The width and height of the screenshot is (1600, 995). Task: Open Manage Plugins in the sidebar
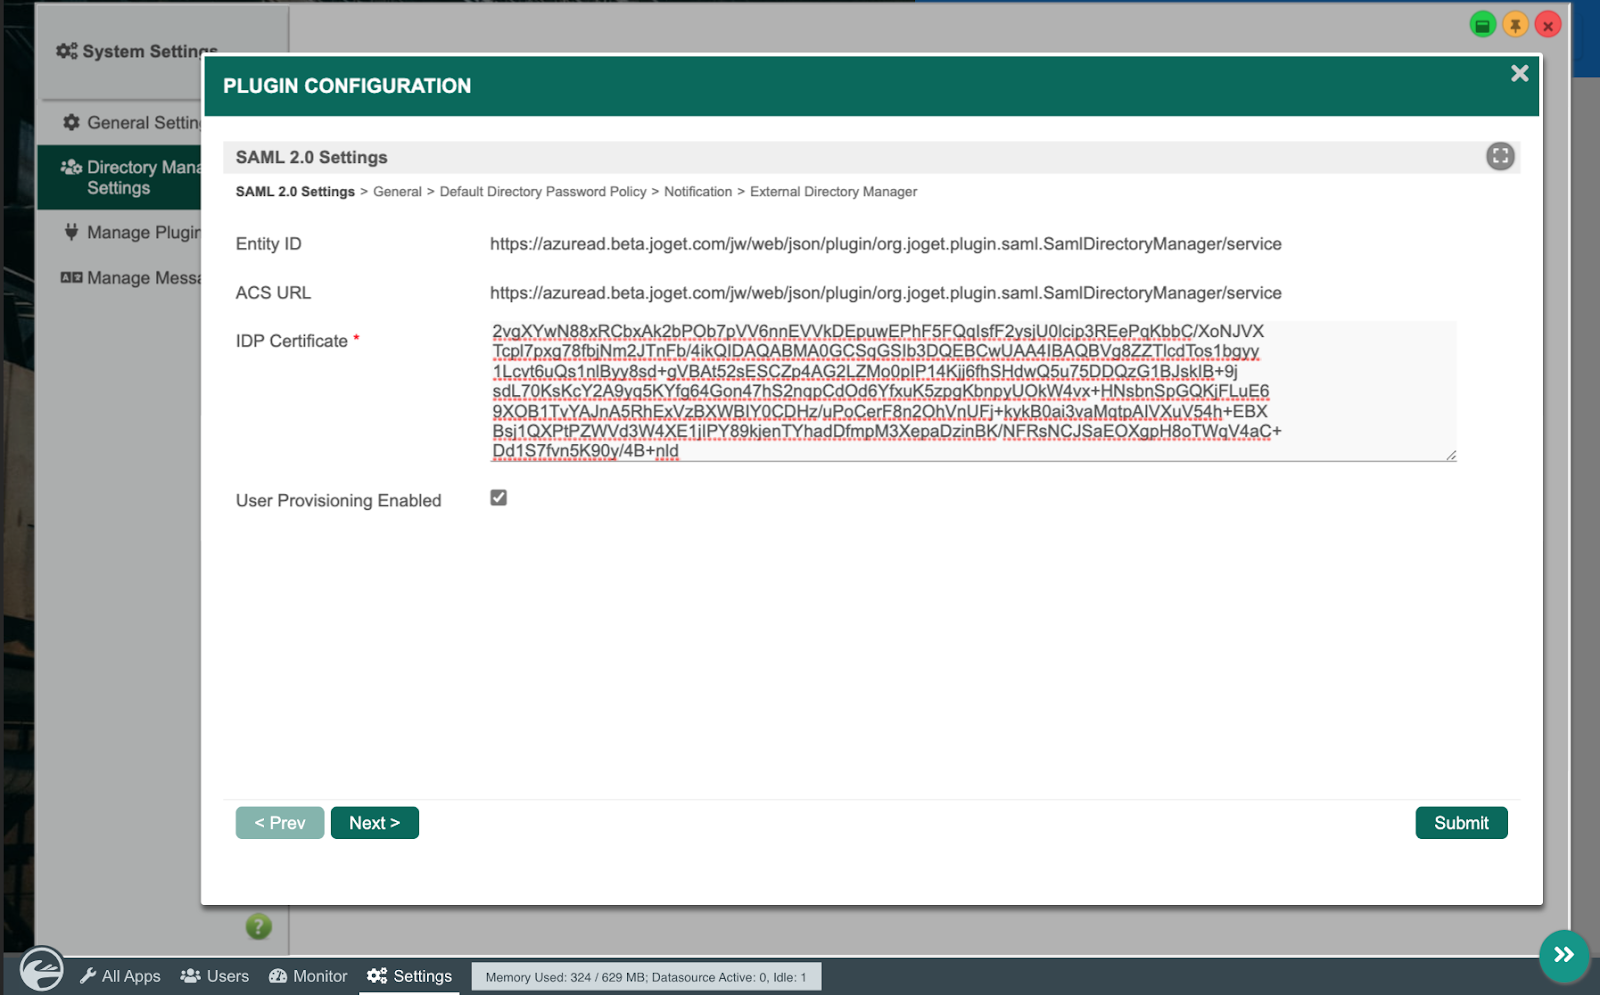point(120,232)
